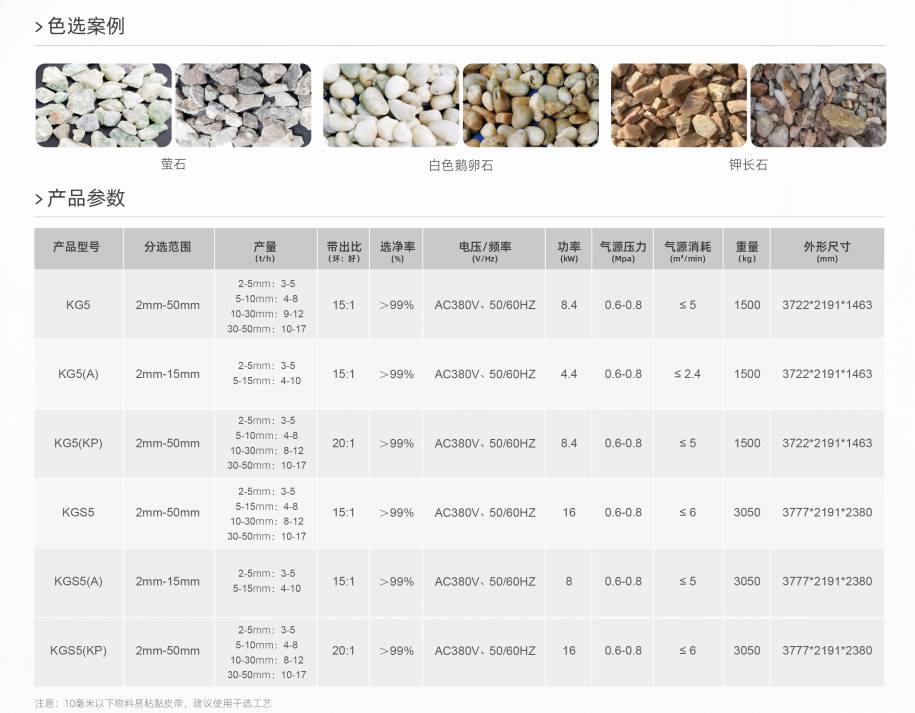The width and height of the screenshot is (915, 713).
Task: Click the 带出比 column header
Action: pos(344,249)
